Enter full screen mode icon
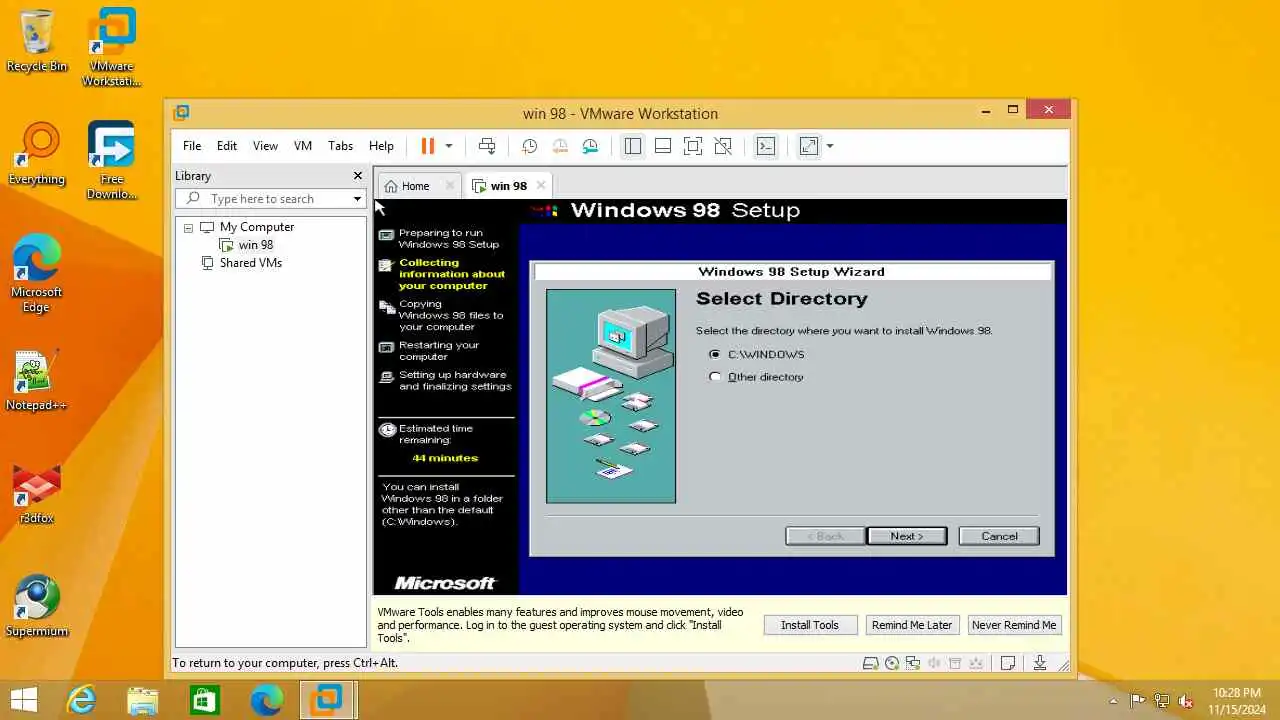The image size is (1280, 720). click(693, 146)
